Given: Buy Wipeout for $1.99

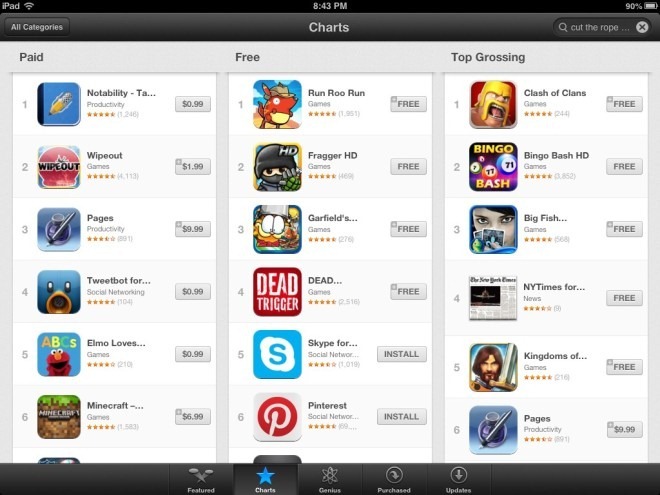Looking at the screenshot, I should coord(193,166).
